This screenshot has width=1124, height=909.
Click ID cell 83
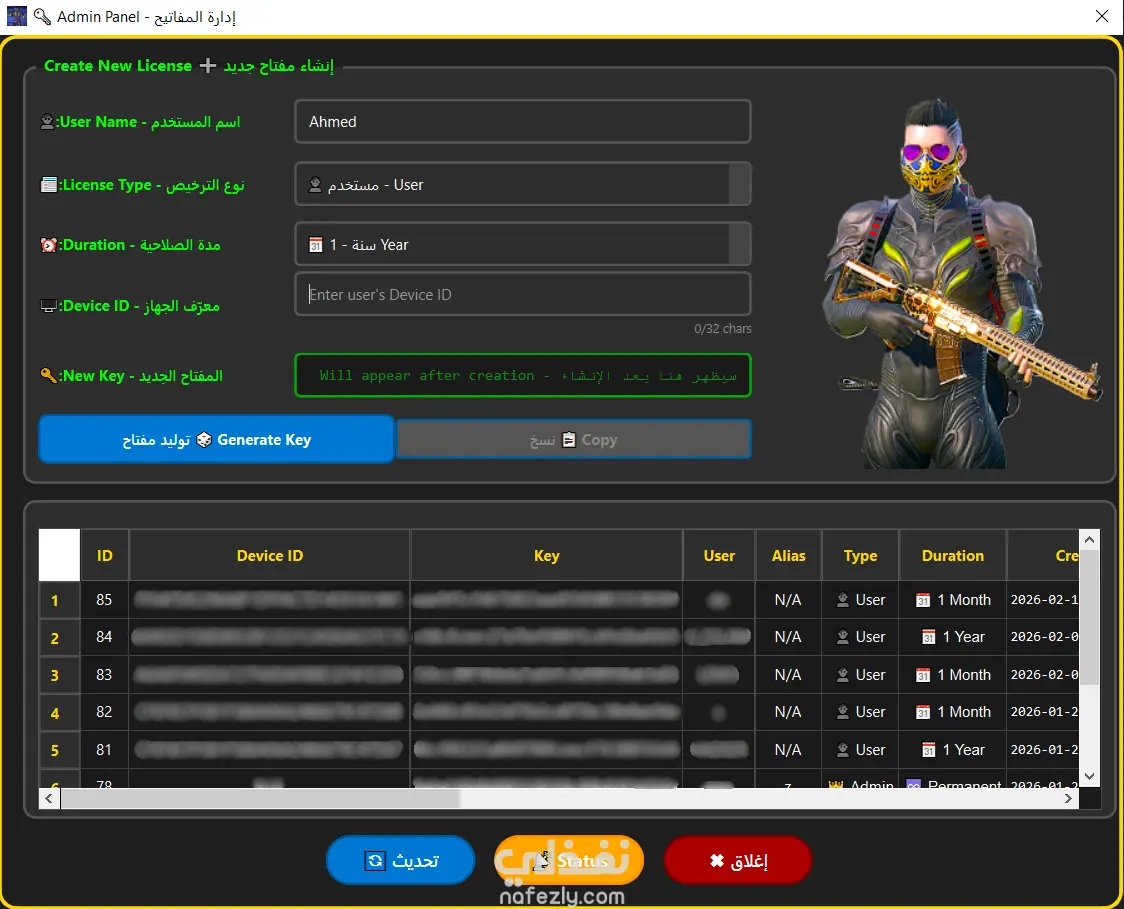click(104, 675)
